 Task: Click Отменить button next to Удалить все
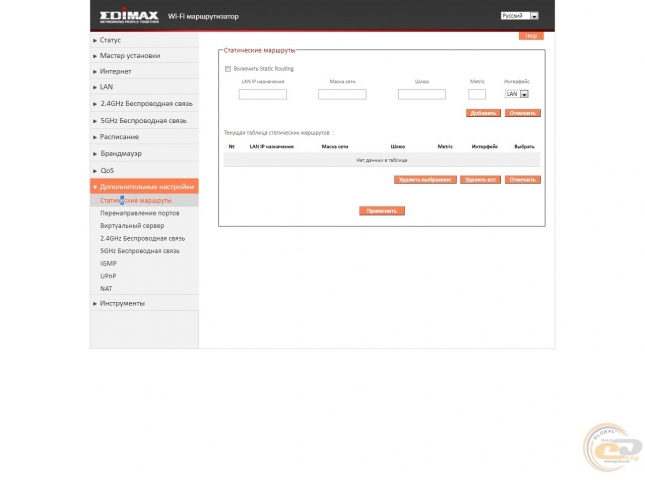(522, 180)
